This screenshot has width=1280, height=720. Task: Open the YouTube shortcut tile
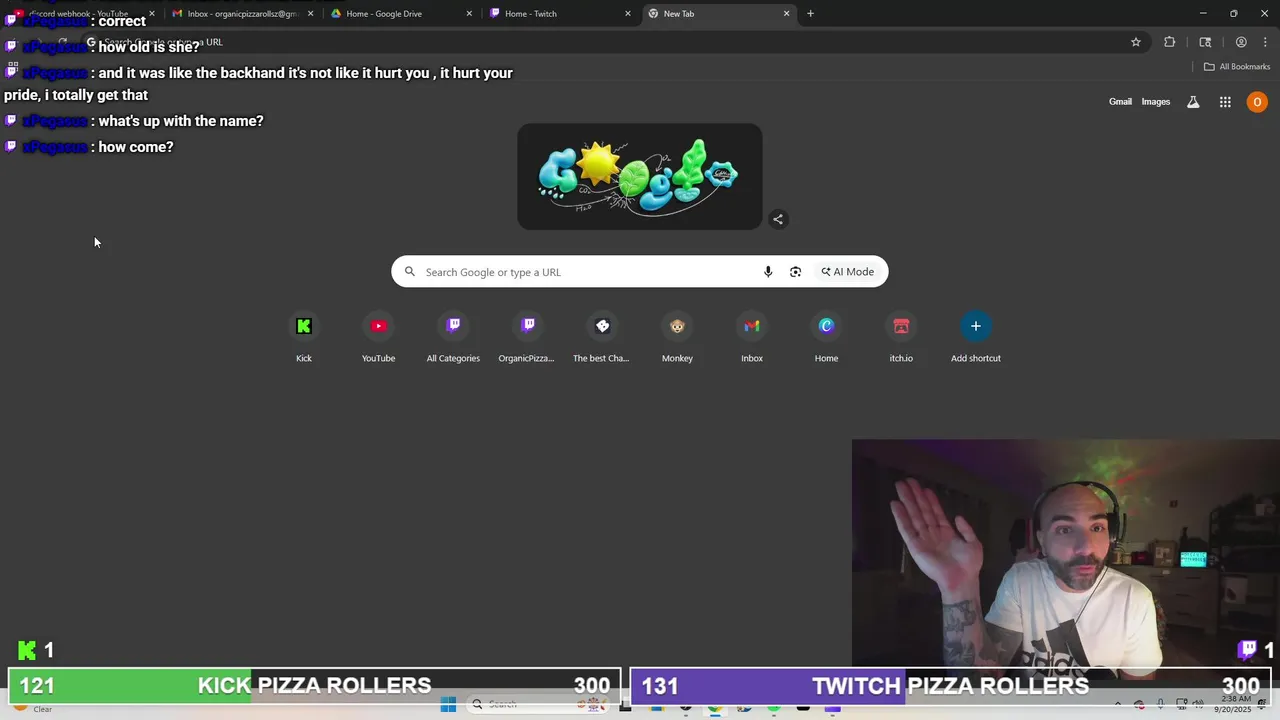click(378, 338)
